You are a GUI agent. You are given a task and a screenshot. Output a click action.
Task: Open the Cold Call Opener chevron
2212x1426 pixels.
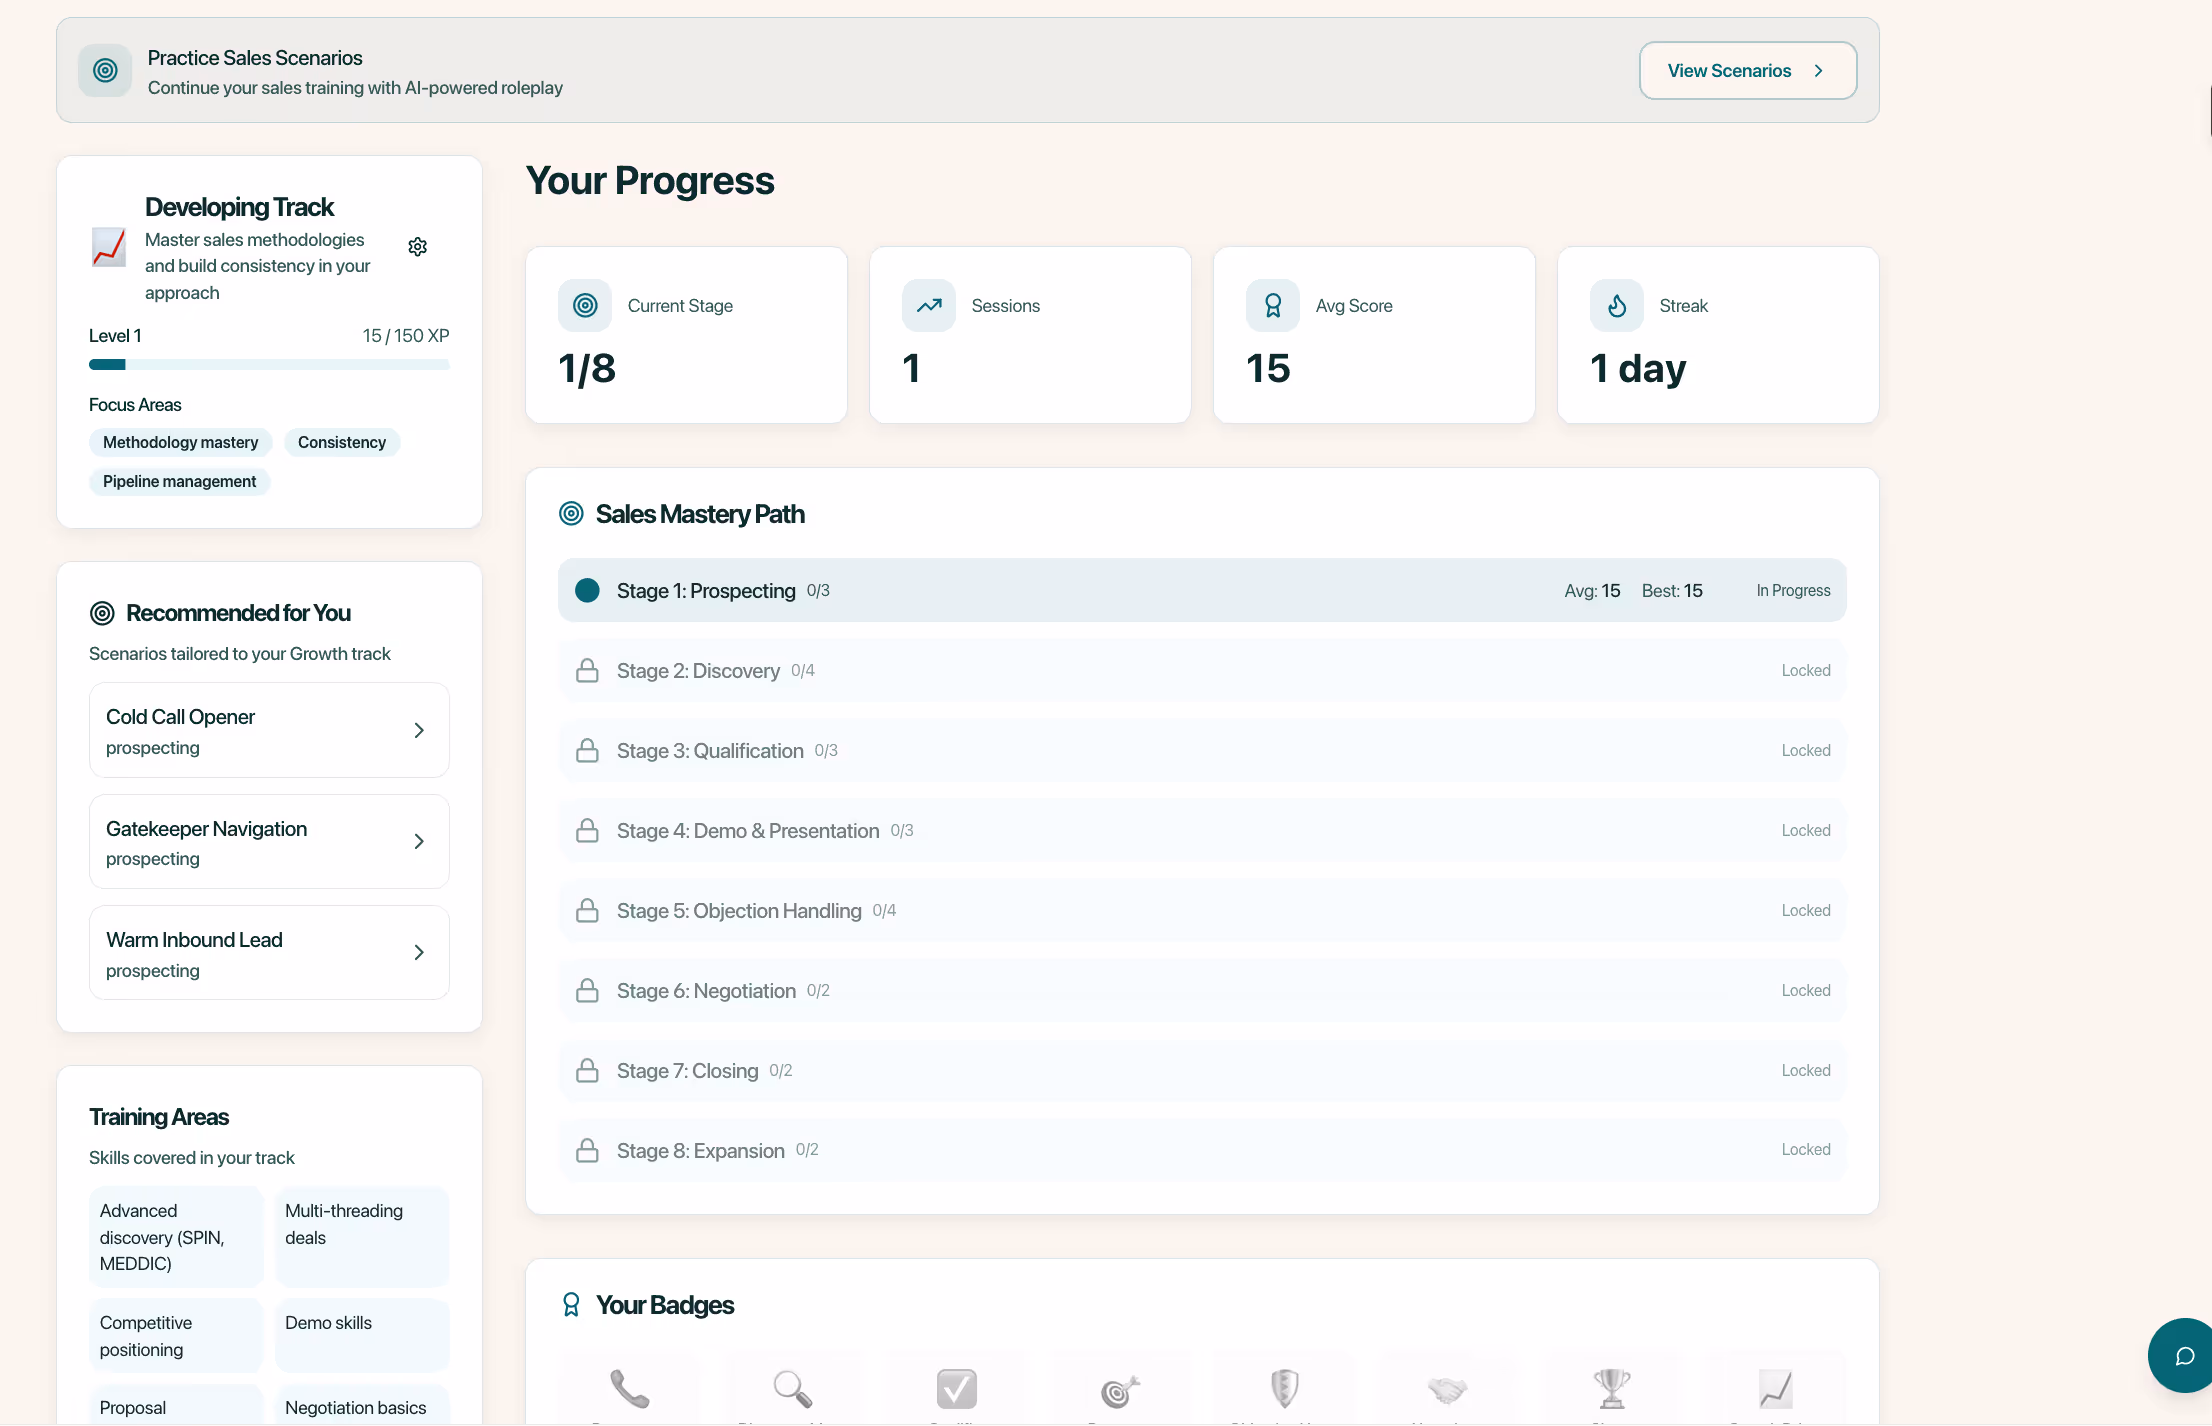coord(419,731)
